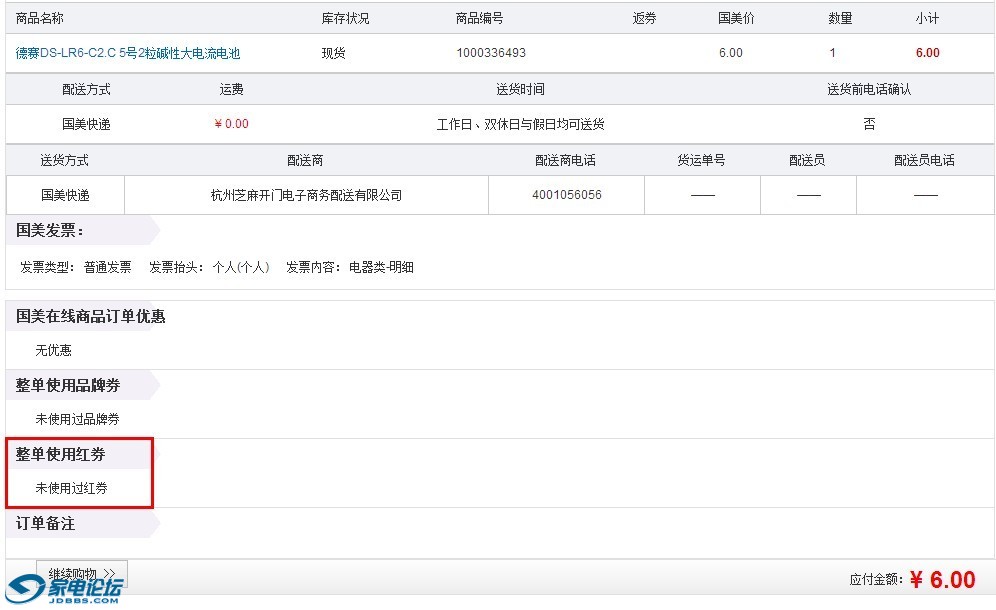The width and height of the screenshot is (996, 610).
Task: Click the 返券 column header
Action: [x=644, y=18]
